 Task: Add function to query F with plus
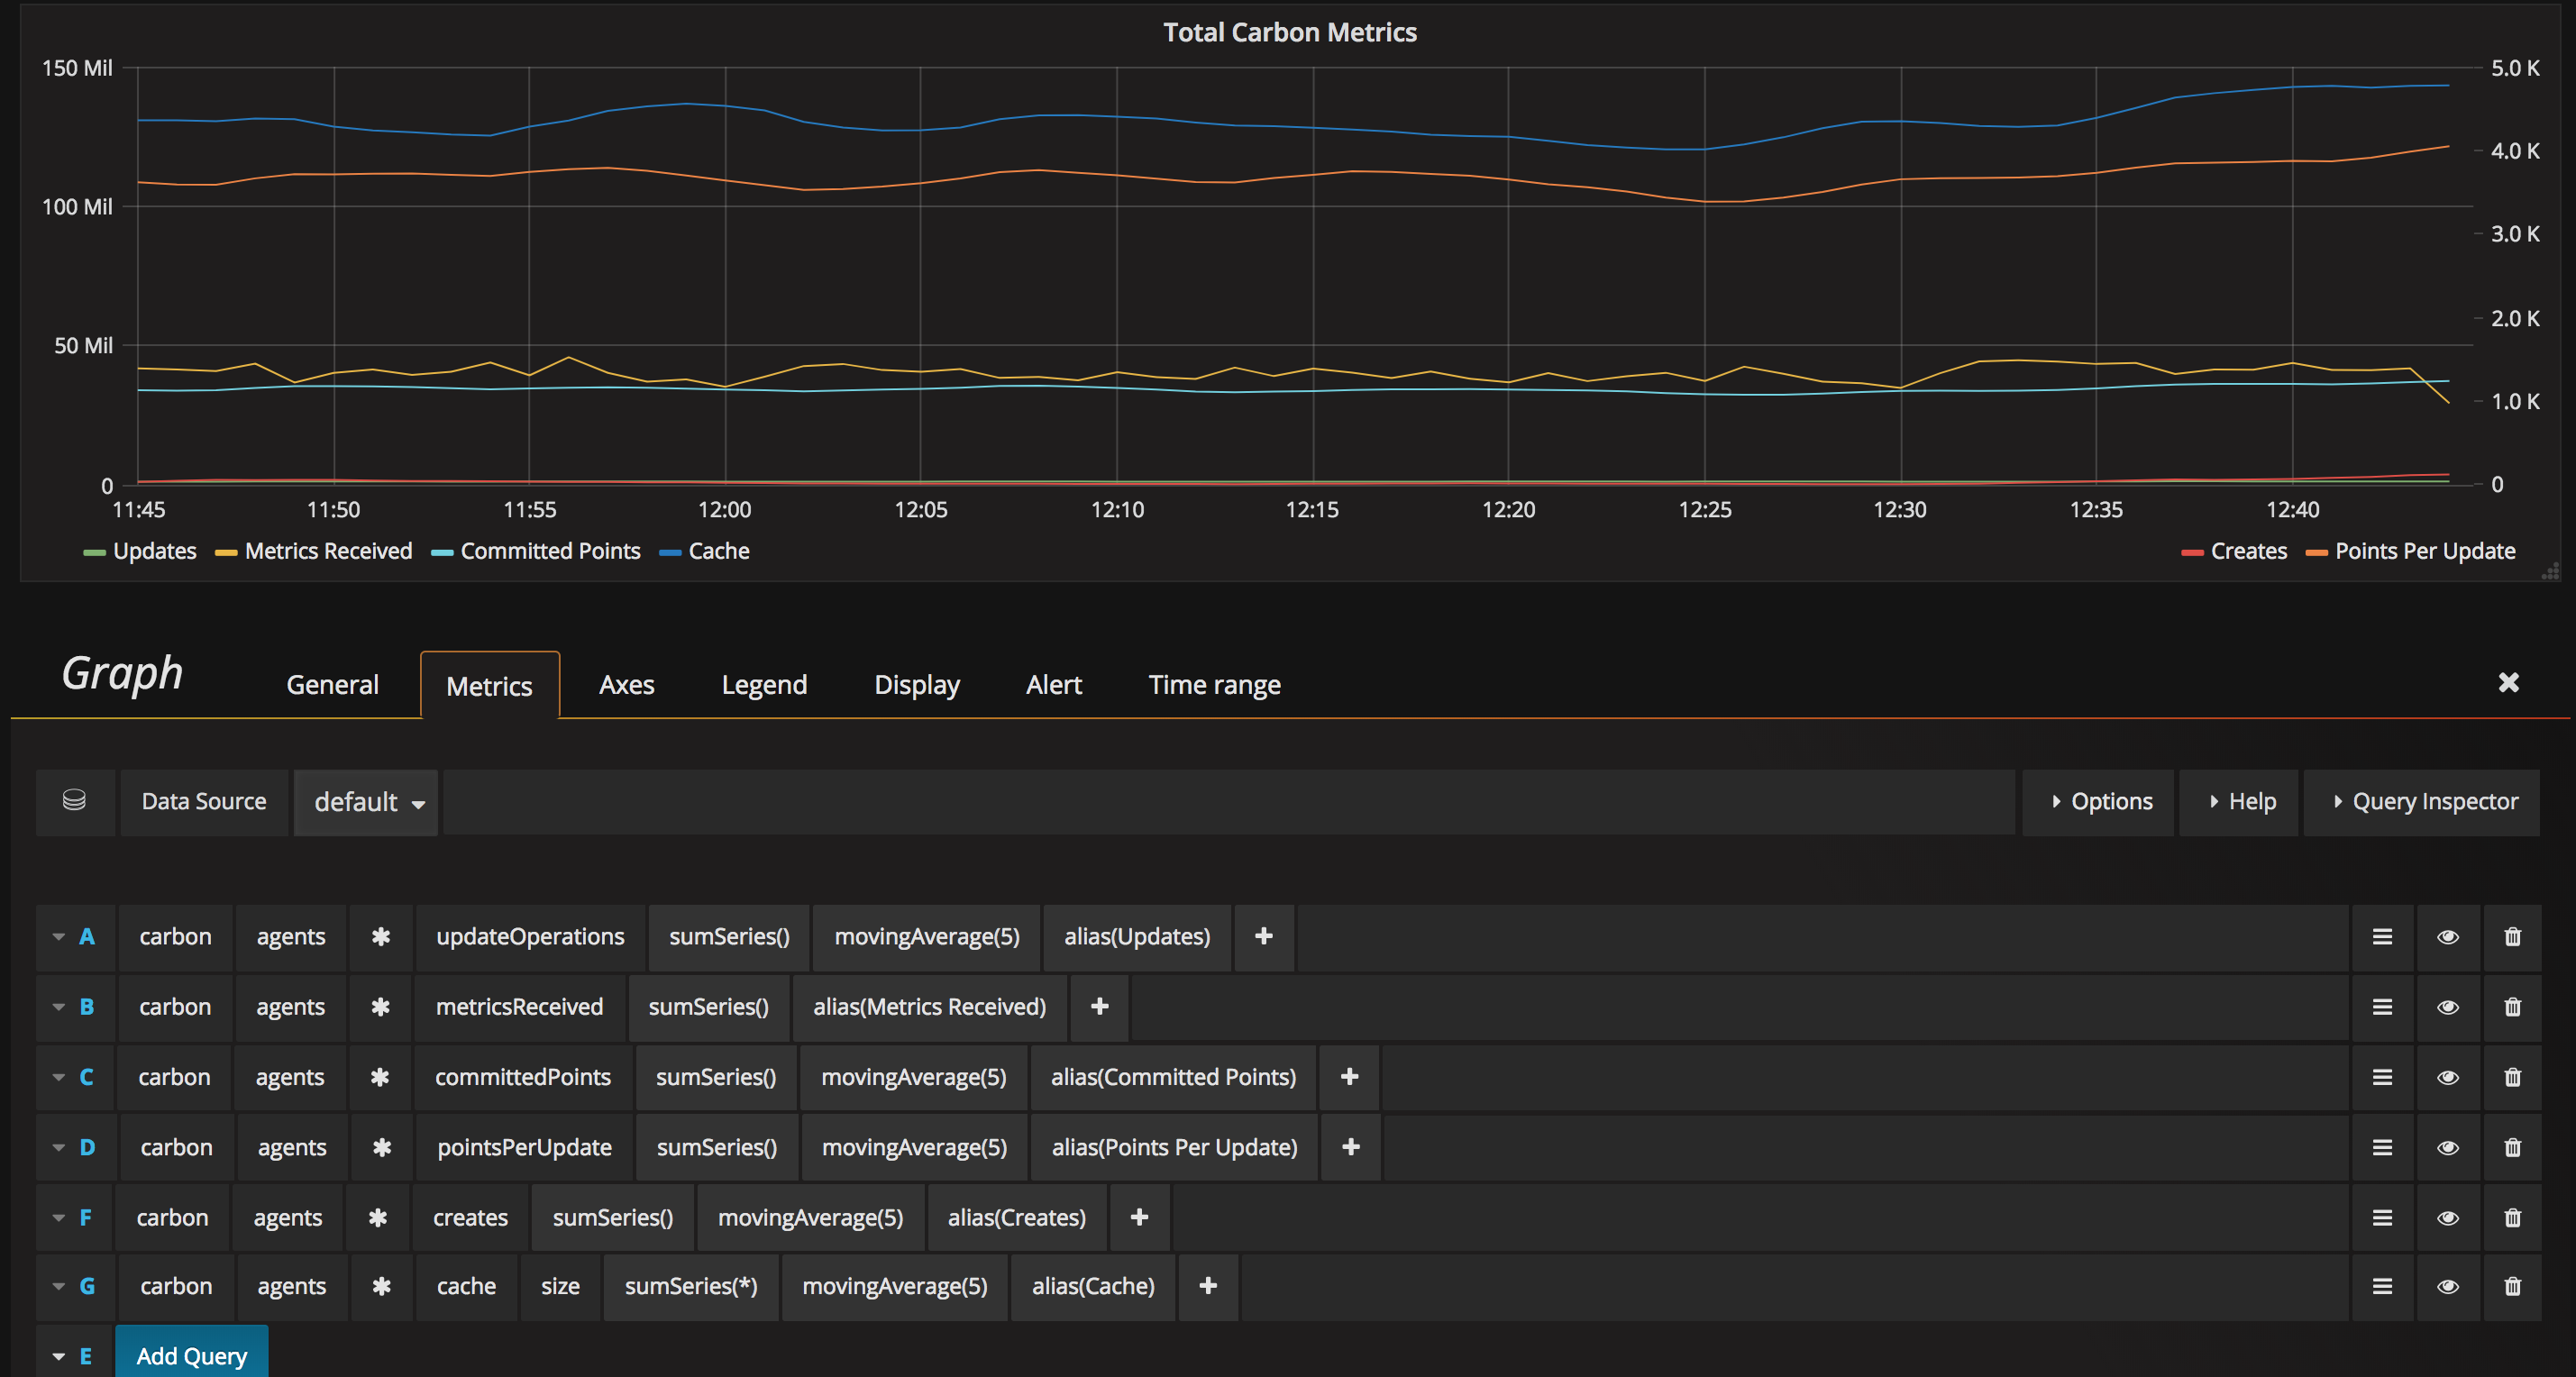pos(1139,1216)
